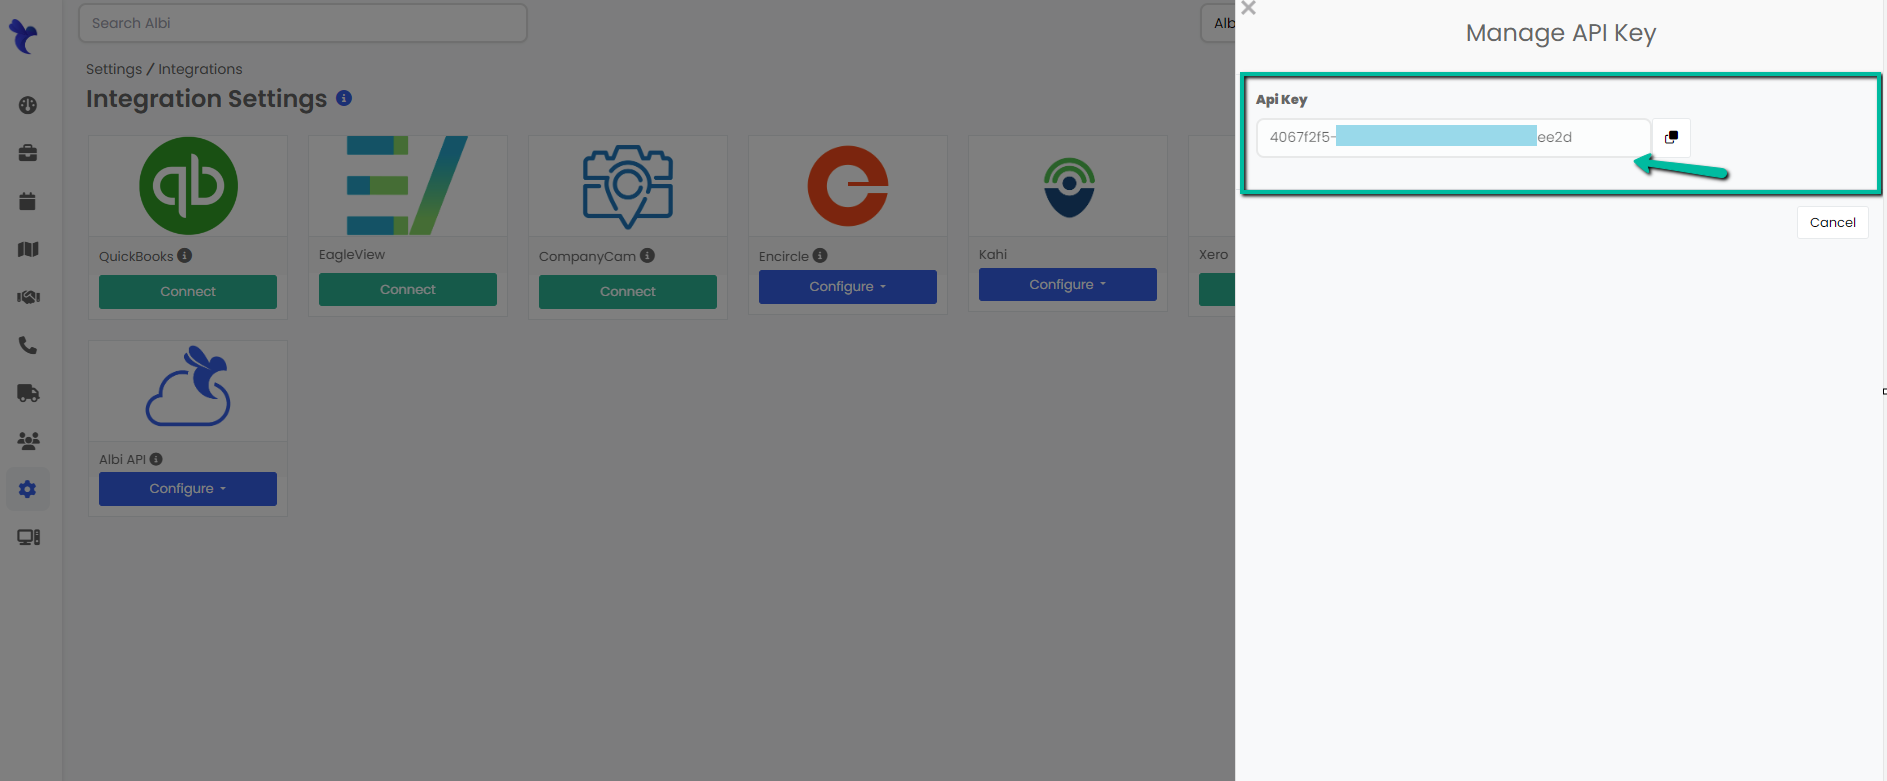This screenshot has width=1887, height=781.
Task: Click the Kahi integration label
Action: (993, 255)
